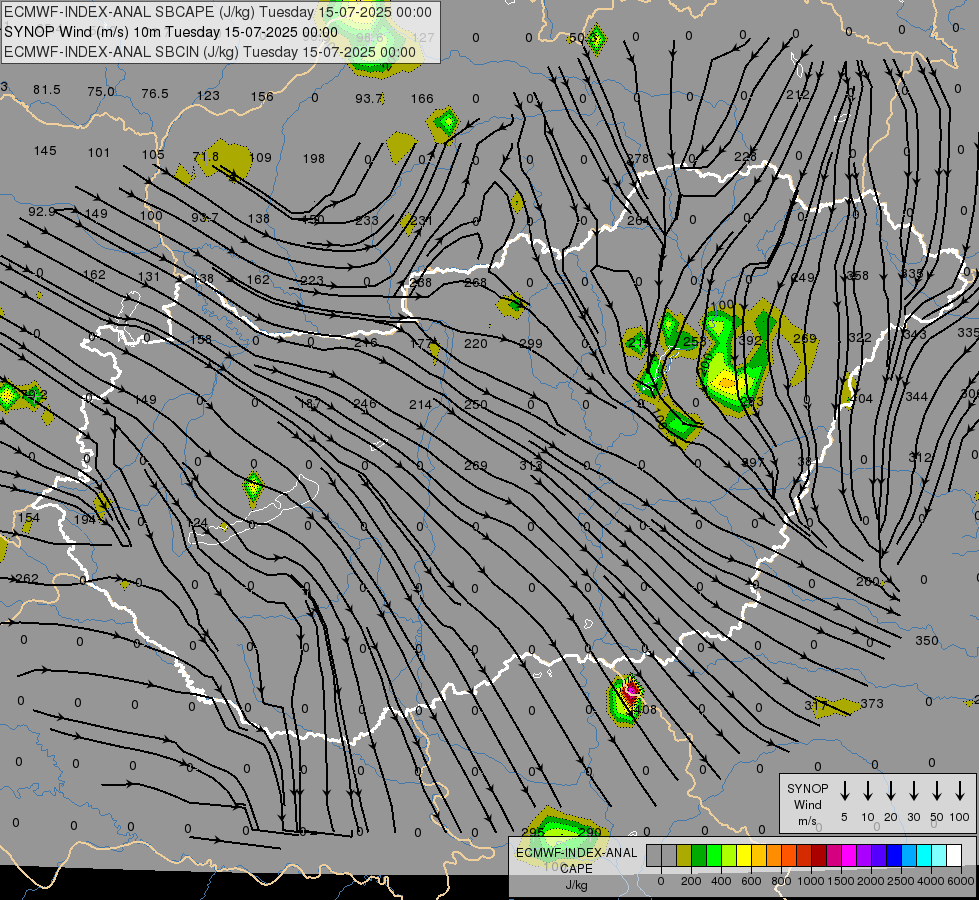Pick the crimson-pink swatch before 1500 tick
The image size is (979, 900).
(x=834, y=855)
